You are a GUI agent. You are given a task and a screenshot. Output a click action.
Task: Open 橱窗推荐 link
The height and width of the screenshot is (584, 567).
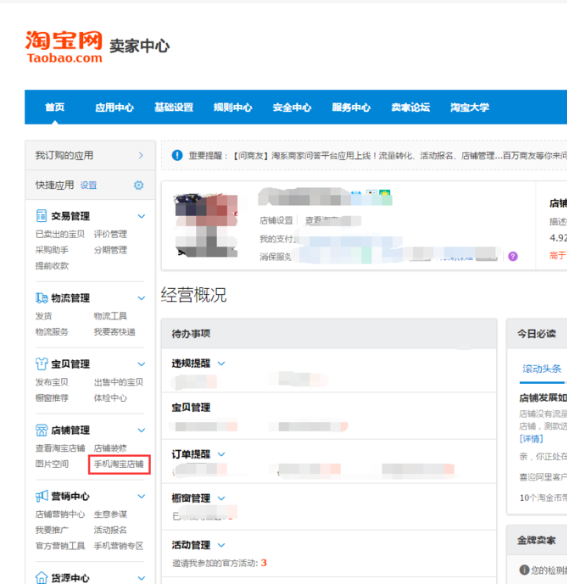point(52,398)
